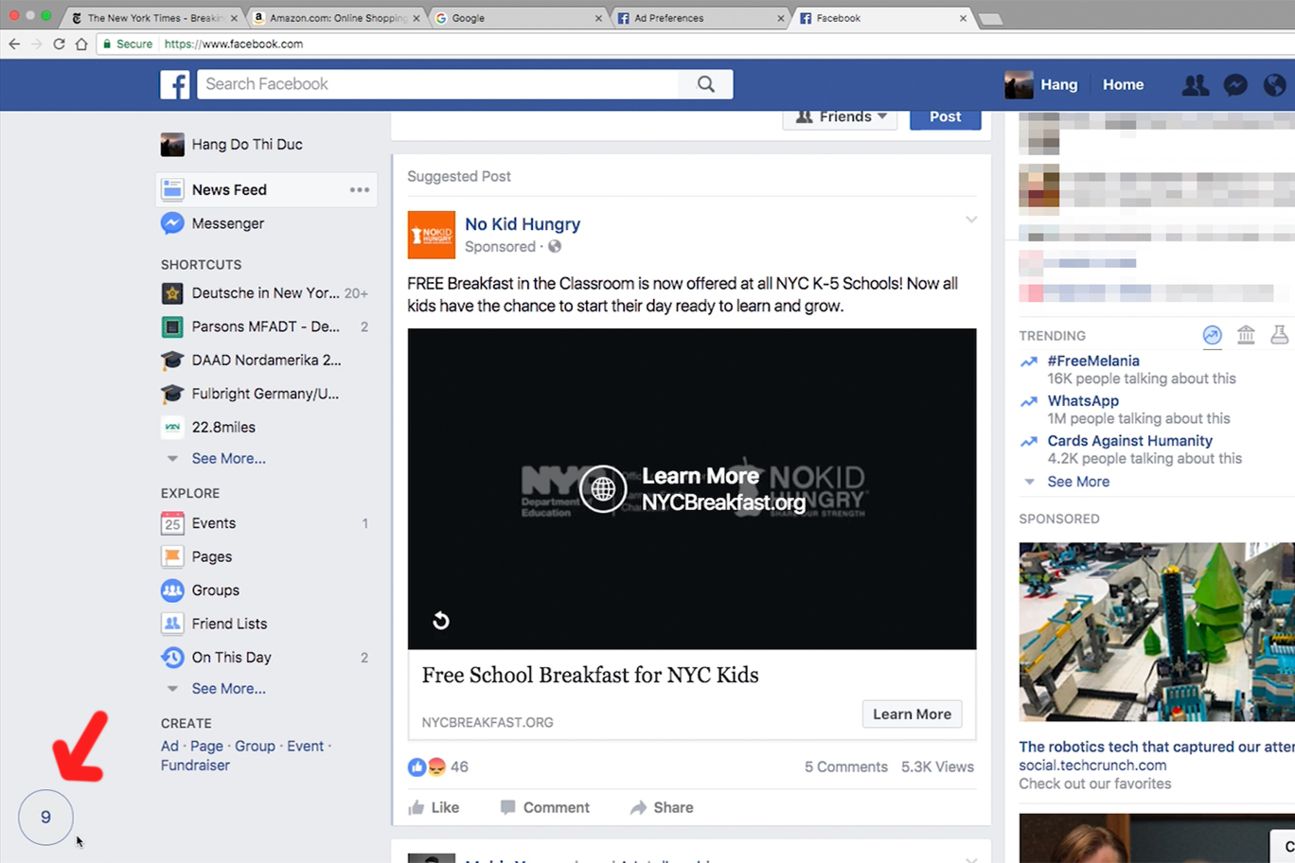Switch to the Google tab

pyautogui.click(x=517, y=18)
